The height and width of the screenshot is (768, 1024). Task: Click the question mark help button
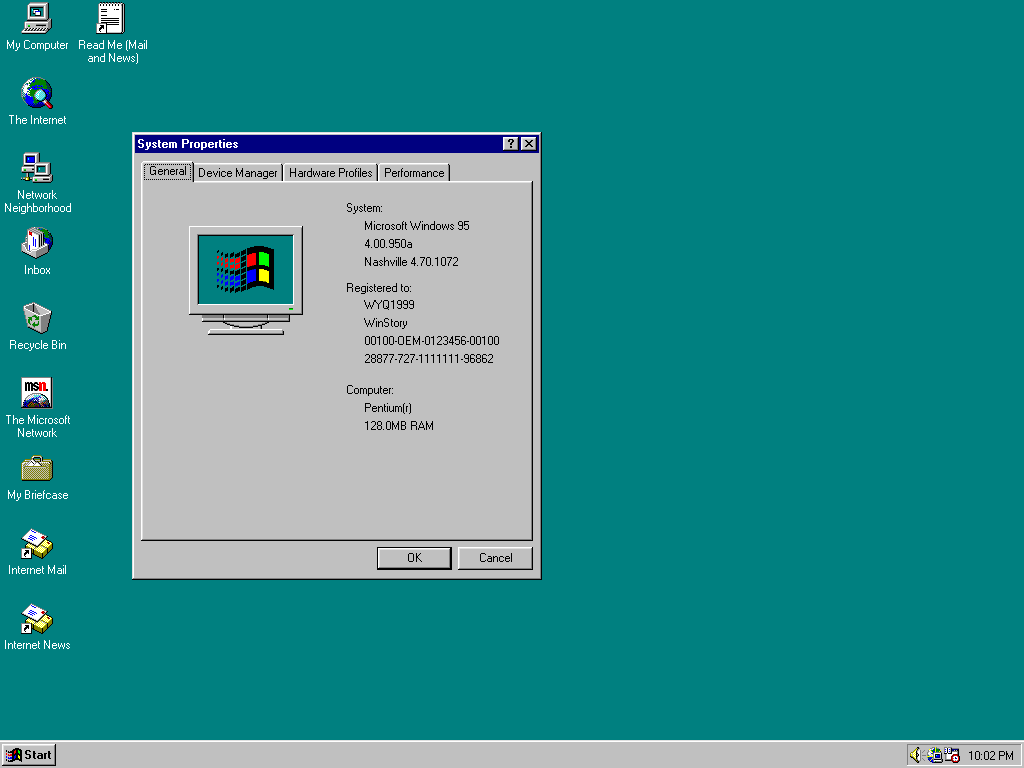point(511,144)
